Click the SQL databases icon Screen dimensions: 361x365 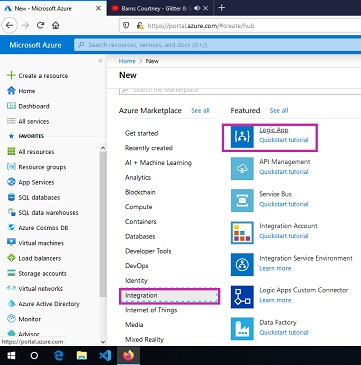click(x=11, y=197)
